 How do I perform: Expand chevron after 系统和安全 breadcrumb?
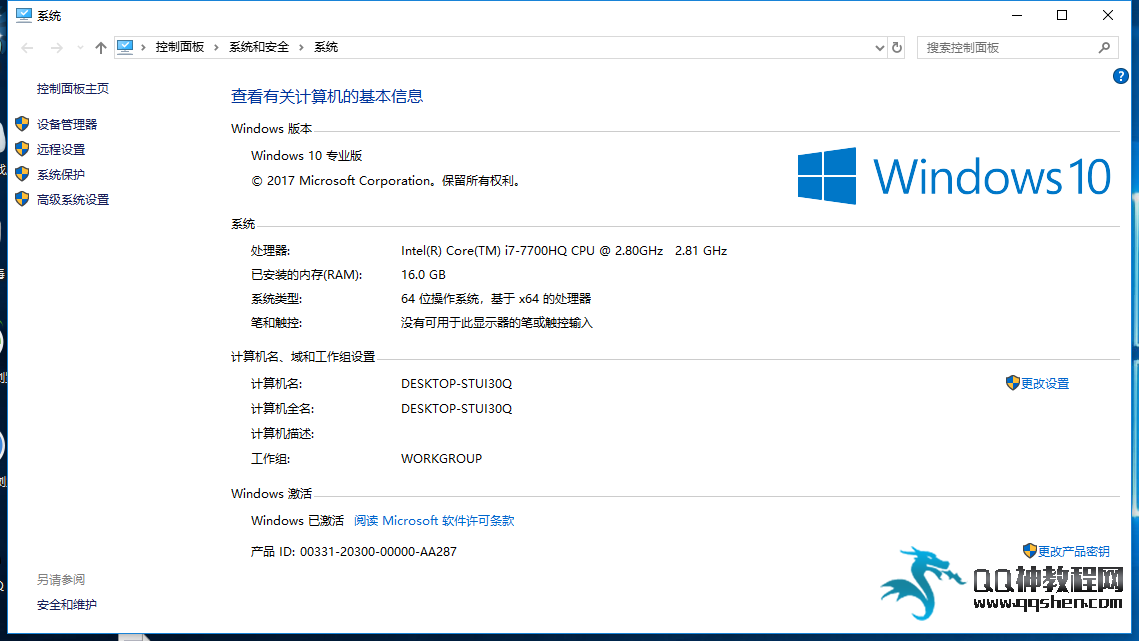pos(301,47)
